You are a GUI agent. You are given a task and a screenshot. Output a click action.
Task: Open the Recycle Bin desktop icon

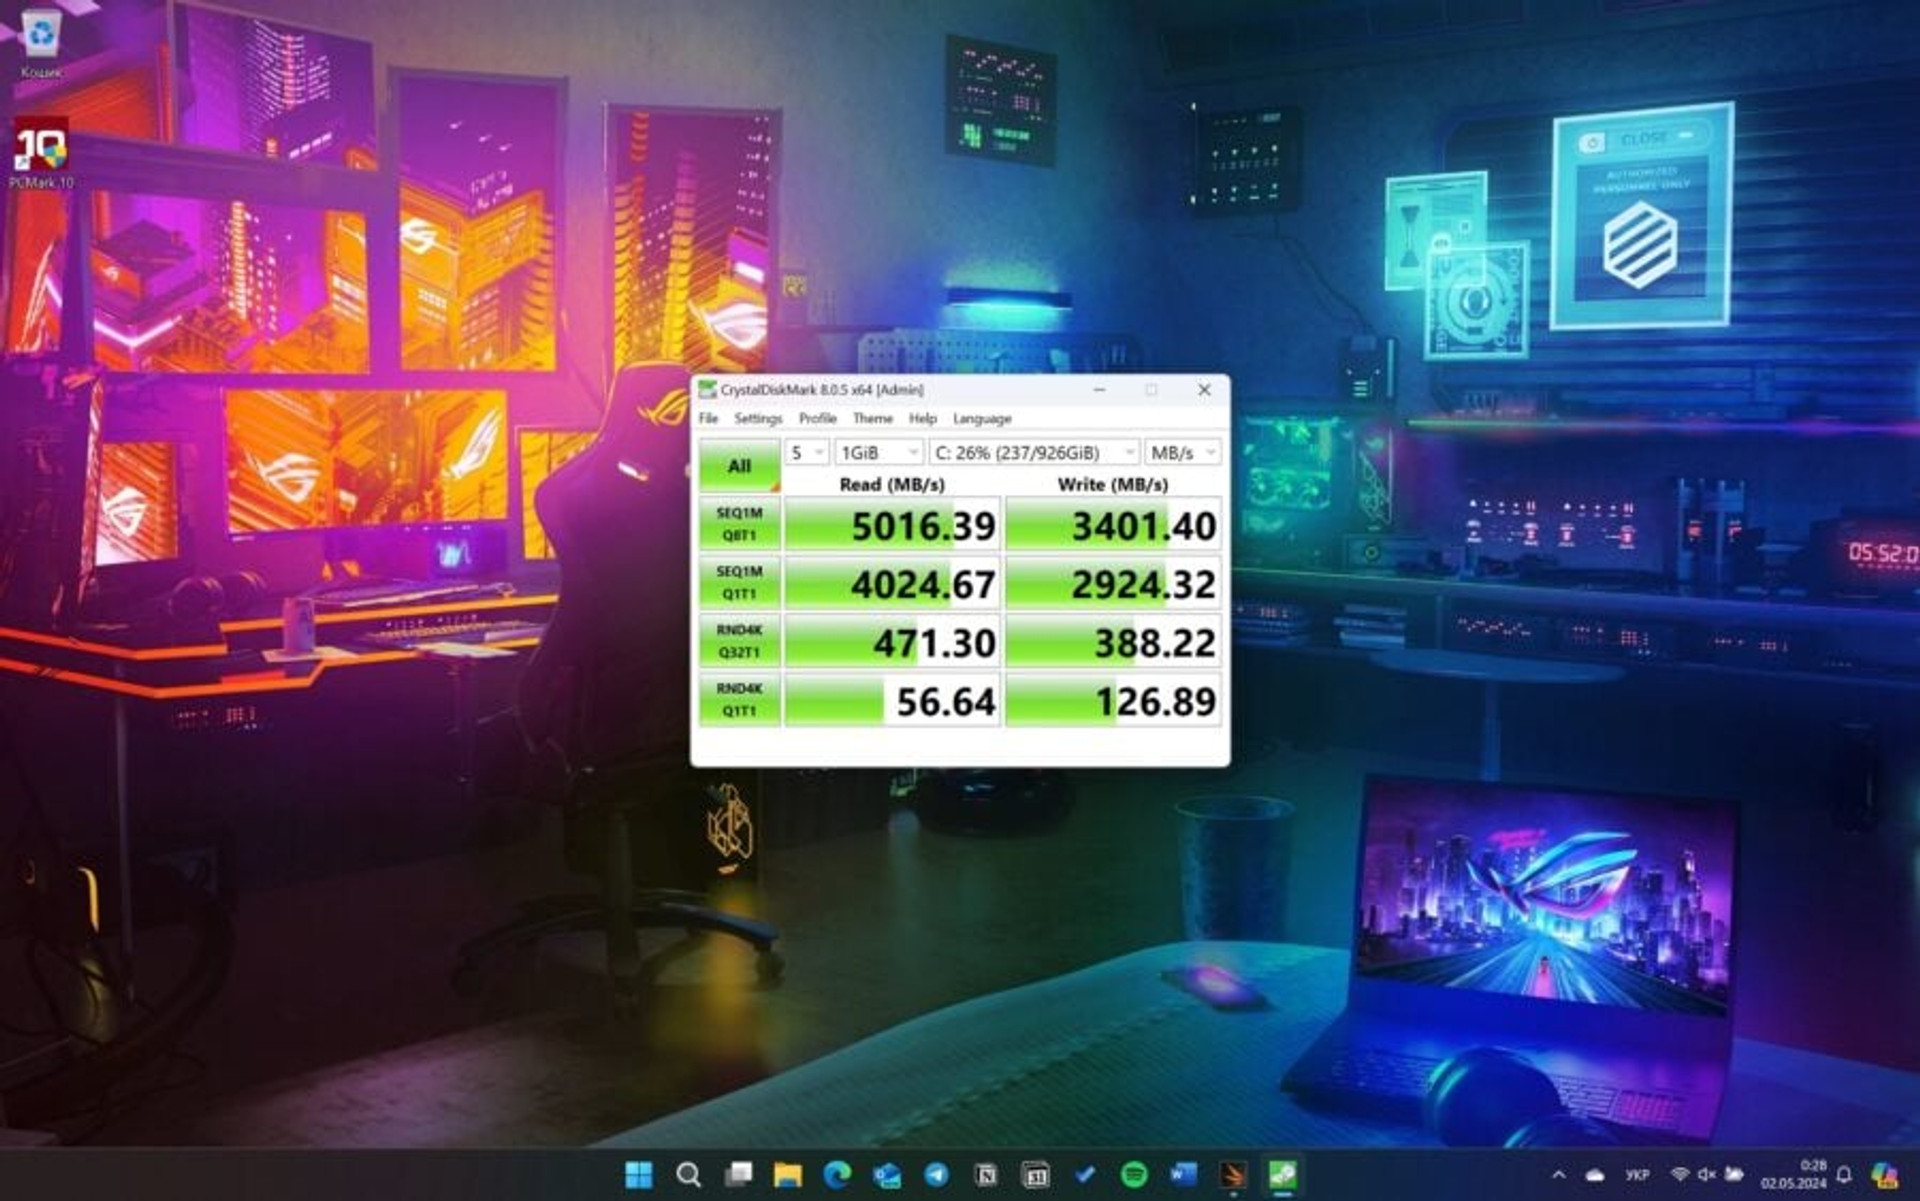coord(41,43)
